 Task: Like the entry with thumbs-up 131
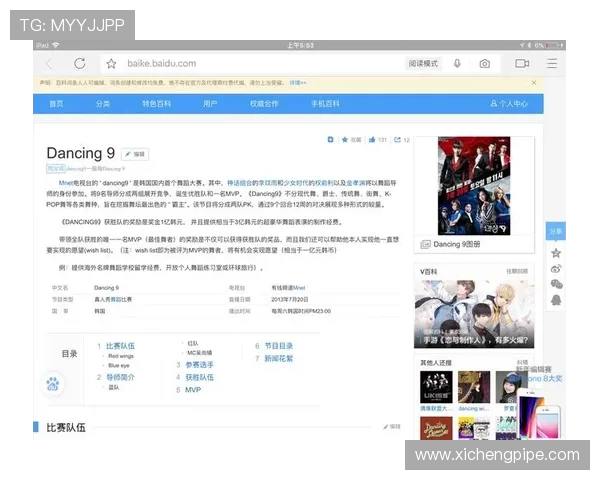[x=378, y=140]
